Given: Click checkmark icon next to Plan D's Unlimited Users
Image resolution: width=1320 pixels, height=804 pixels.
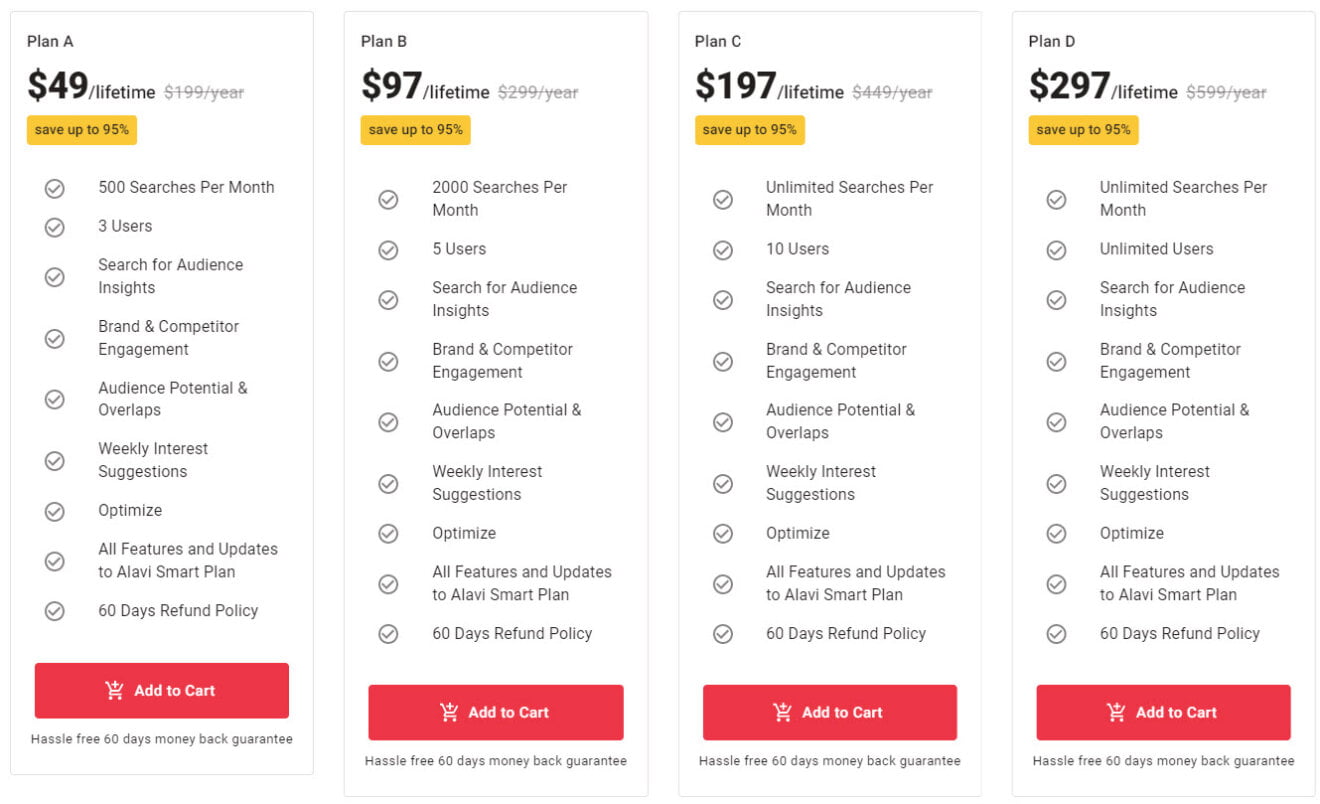Looking at the screenshot, I should (x=1056, y=250).
